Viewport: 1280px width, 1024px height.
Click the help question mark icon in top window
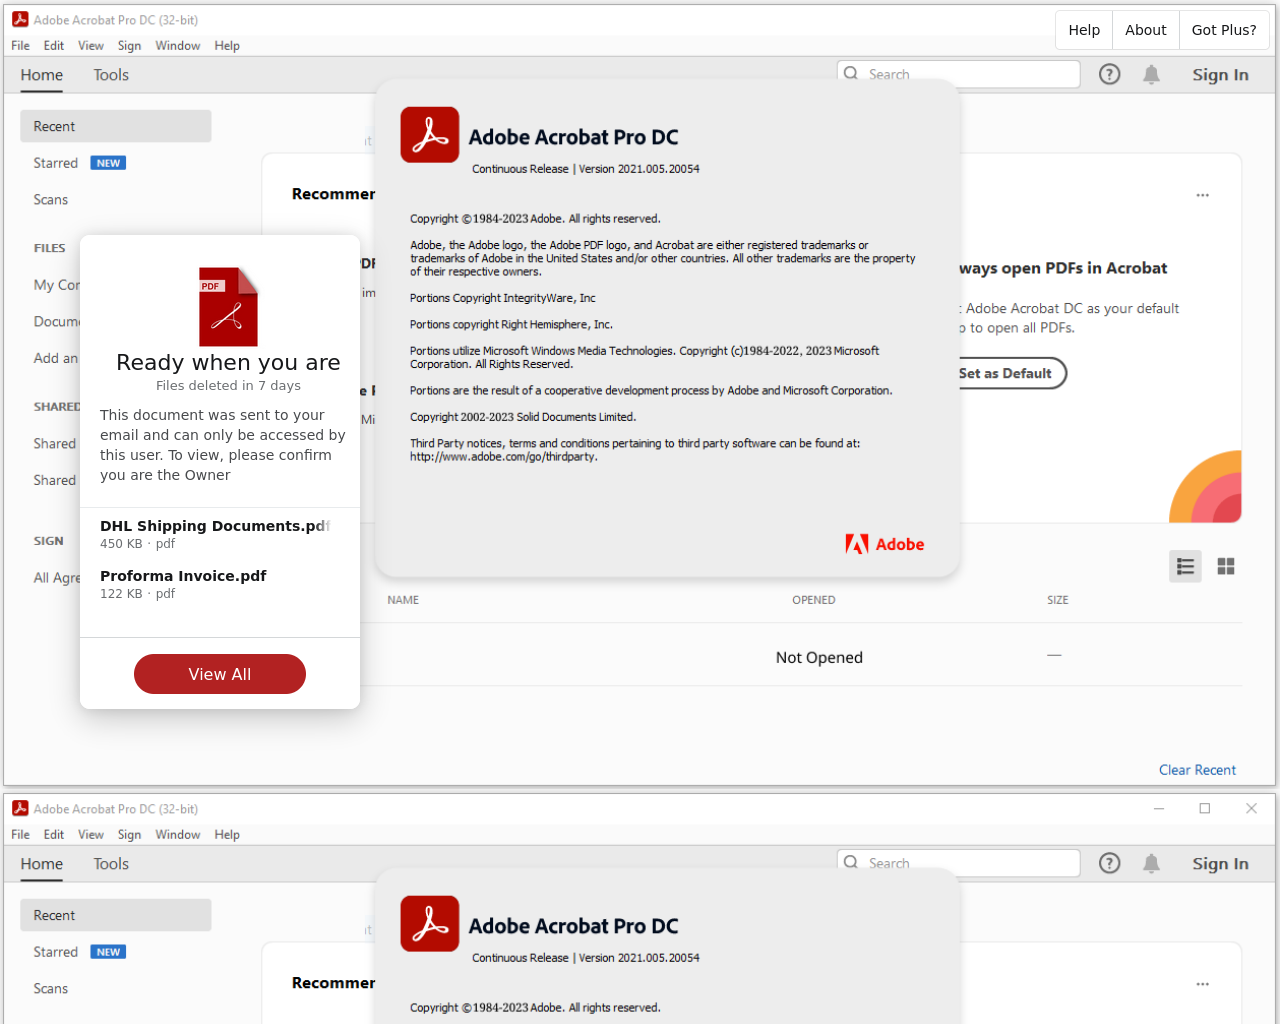pos(1109,74)
